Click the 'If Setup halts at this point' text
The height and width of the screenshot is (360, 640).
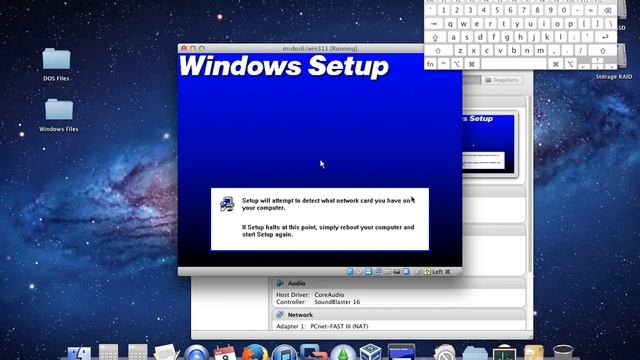(x=328, y=231)
